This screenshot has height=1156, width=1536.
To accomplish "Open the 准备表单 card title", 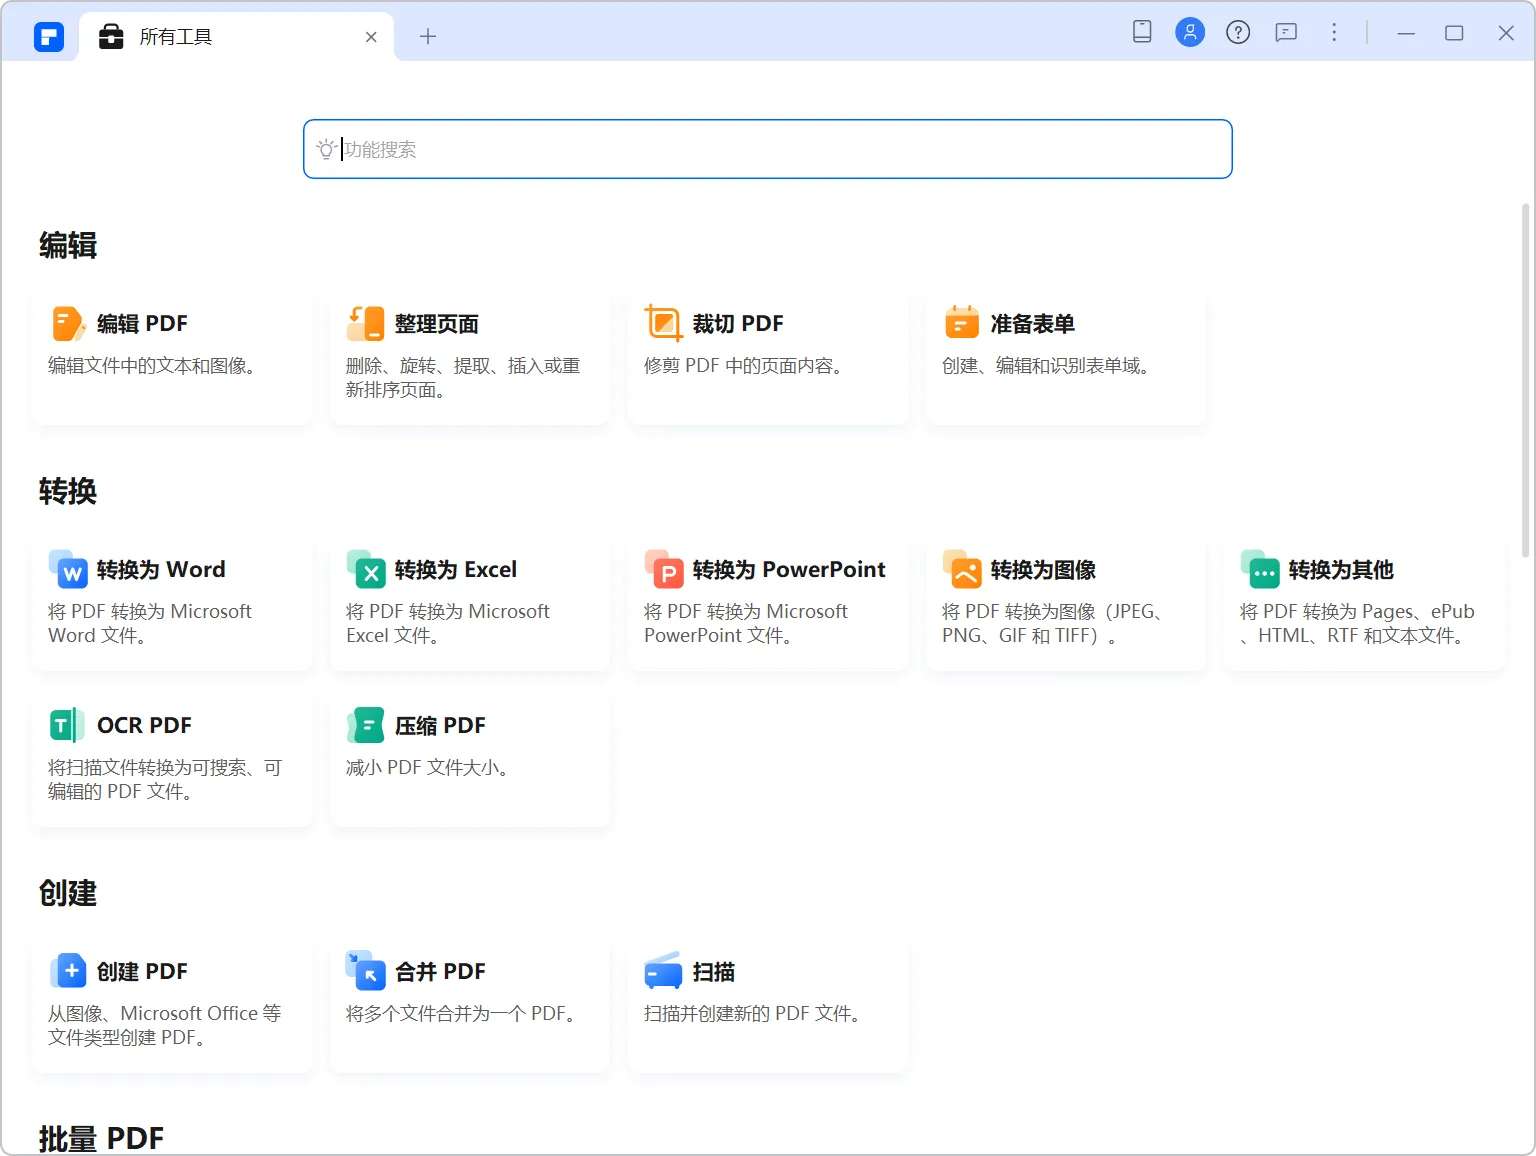I will click(1033, 324).
